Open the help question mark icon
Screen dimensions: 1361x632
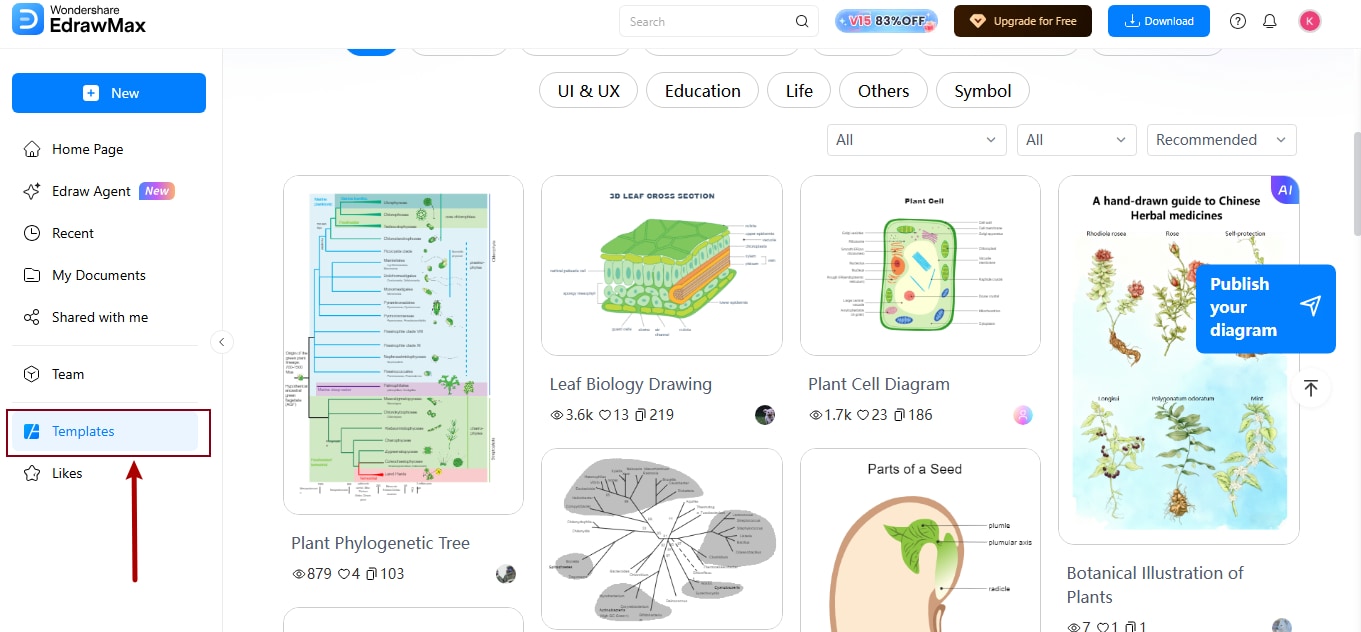pyautogui.click(x=1237, y=20)
